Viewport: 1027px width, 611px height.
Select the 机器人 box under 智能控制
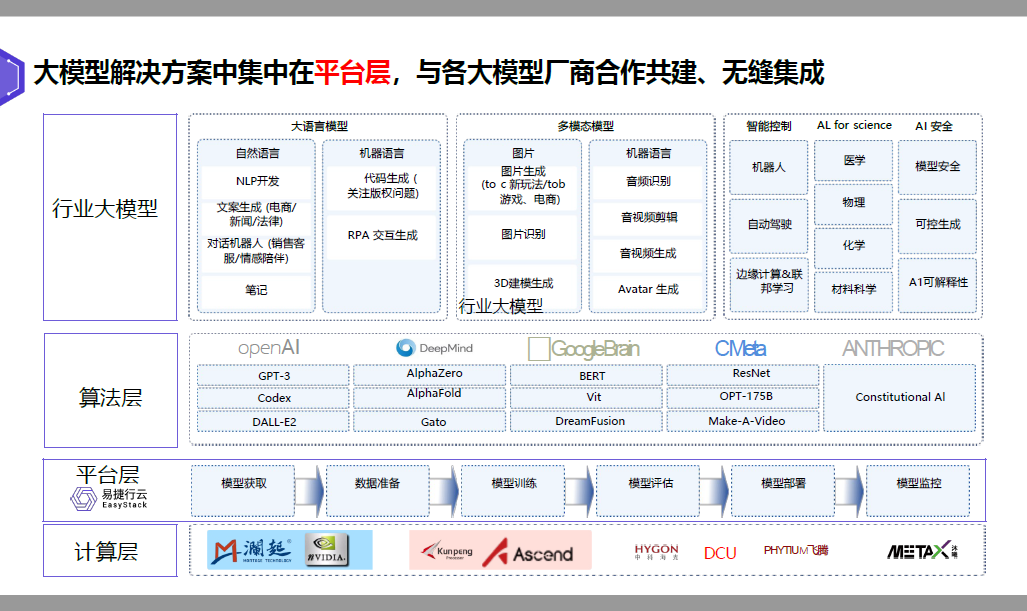(769, 168)
